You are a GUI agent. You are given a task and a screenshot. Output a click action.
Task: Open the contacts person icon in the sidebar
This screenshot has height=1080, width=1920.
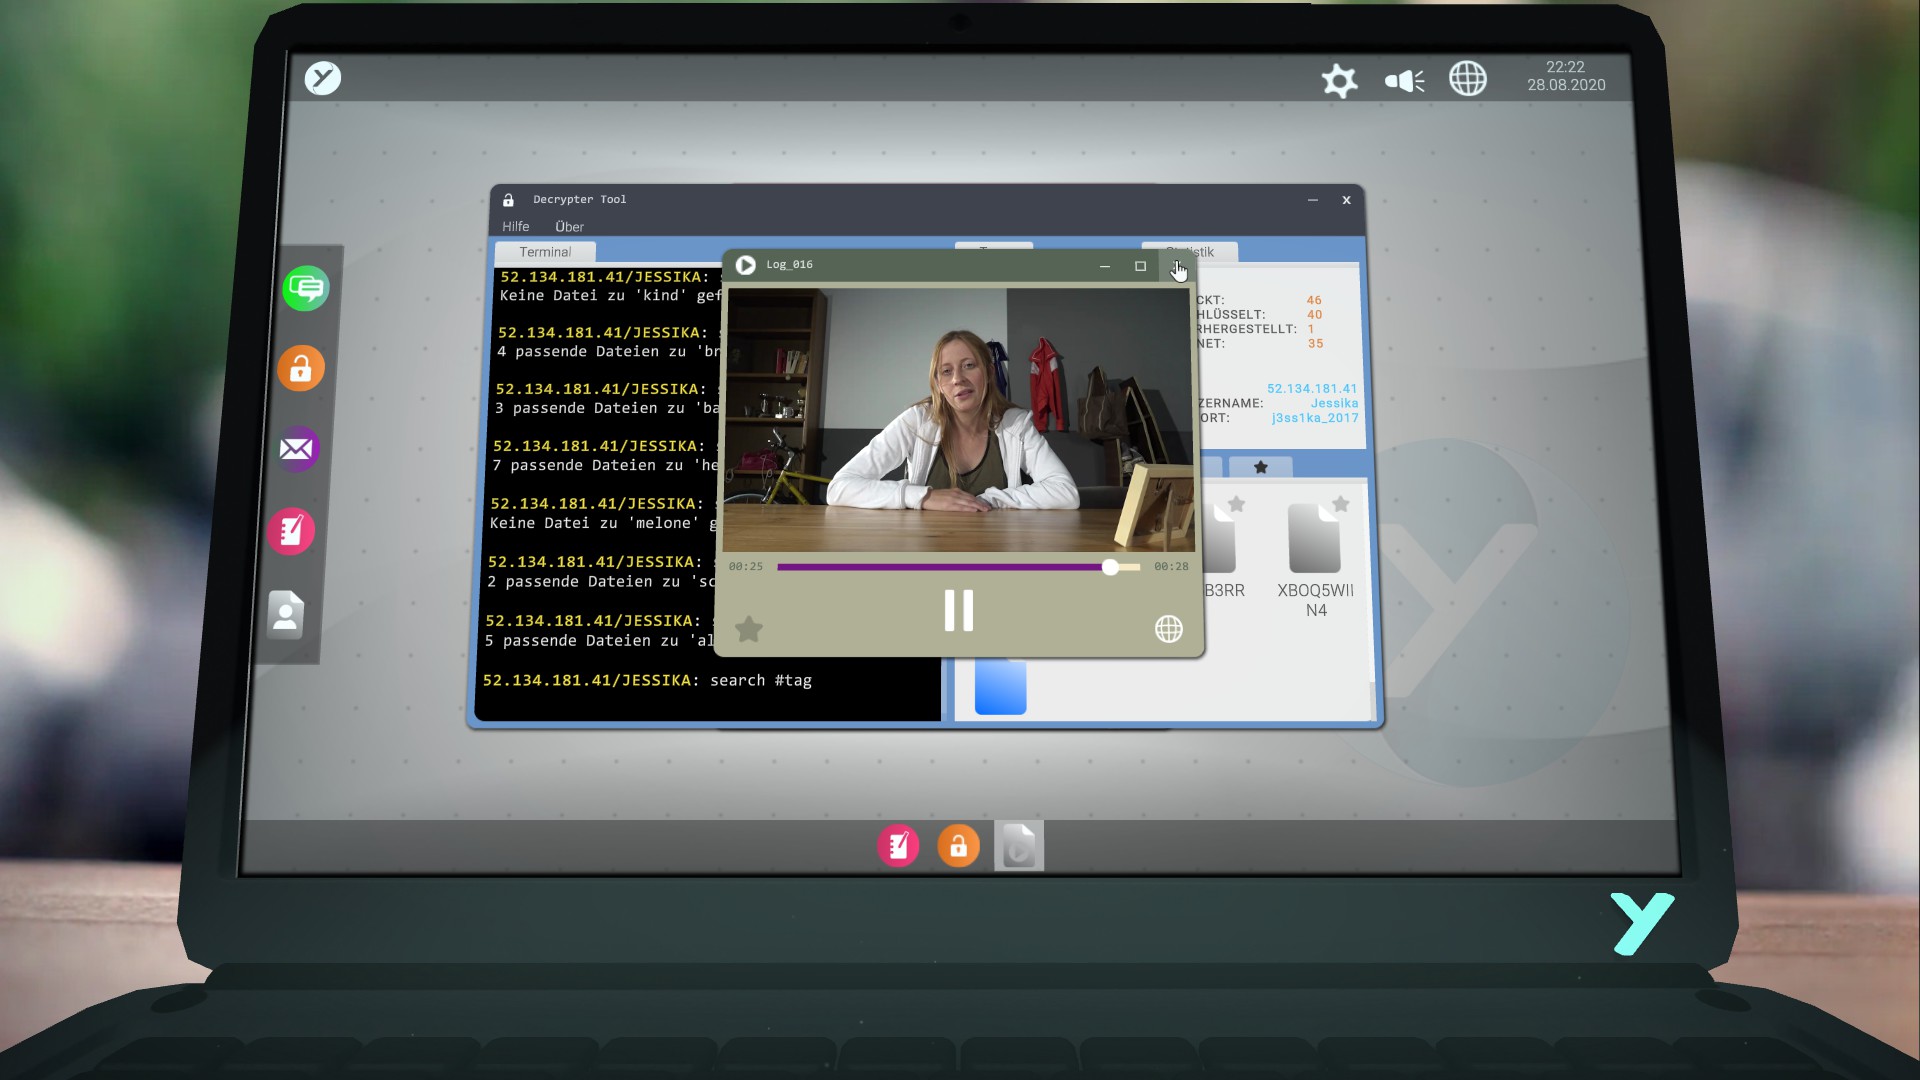click(x=286, y=614)
